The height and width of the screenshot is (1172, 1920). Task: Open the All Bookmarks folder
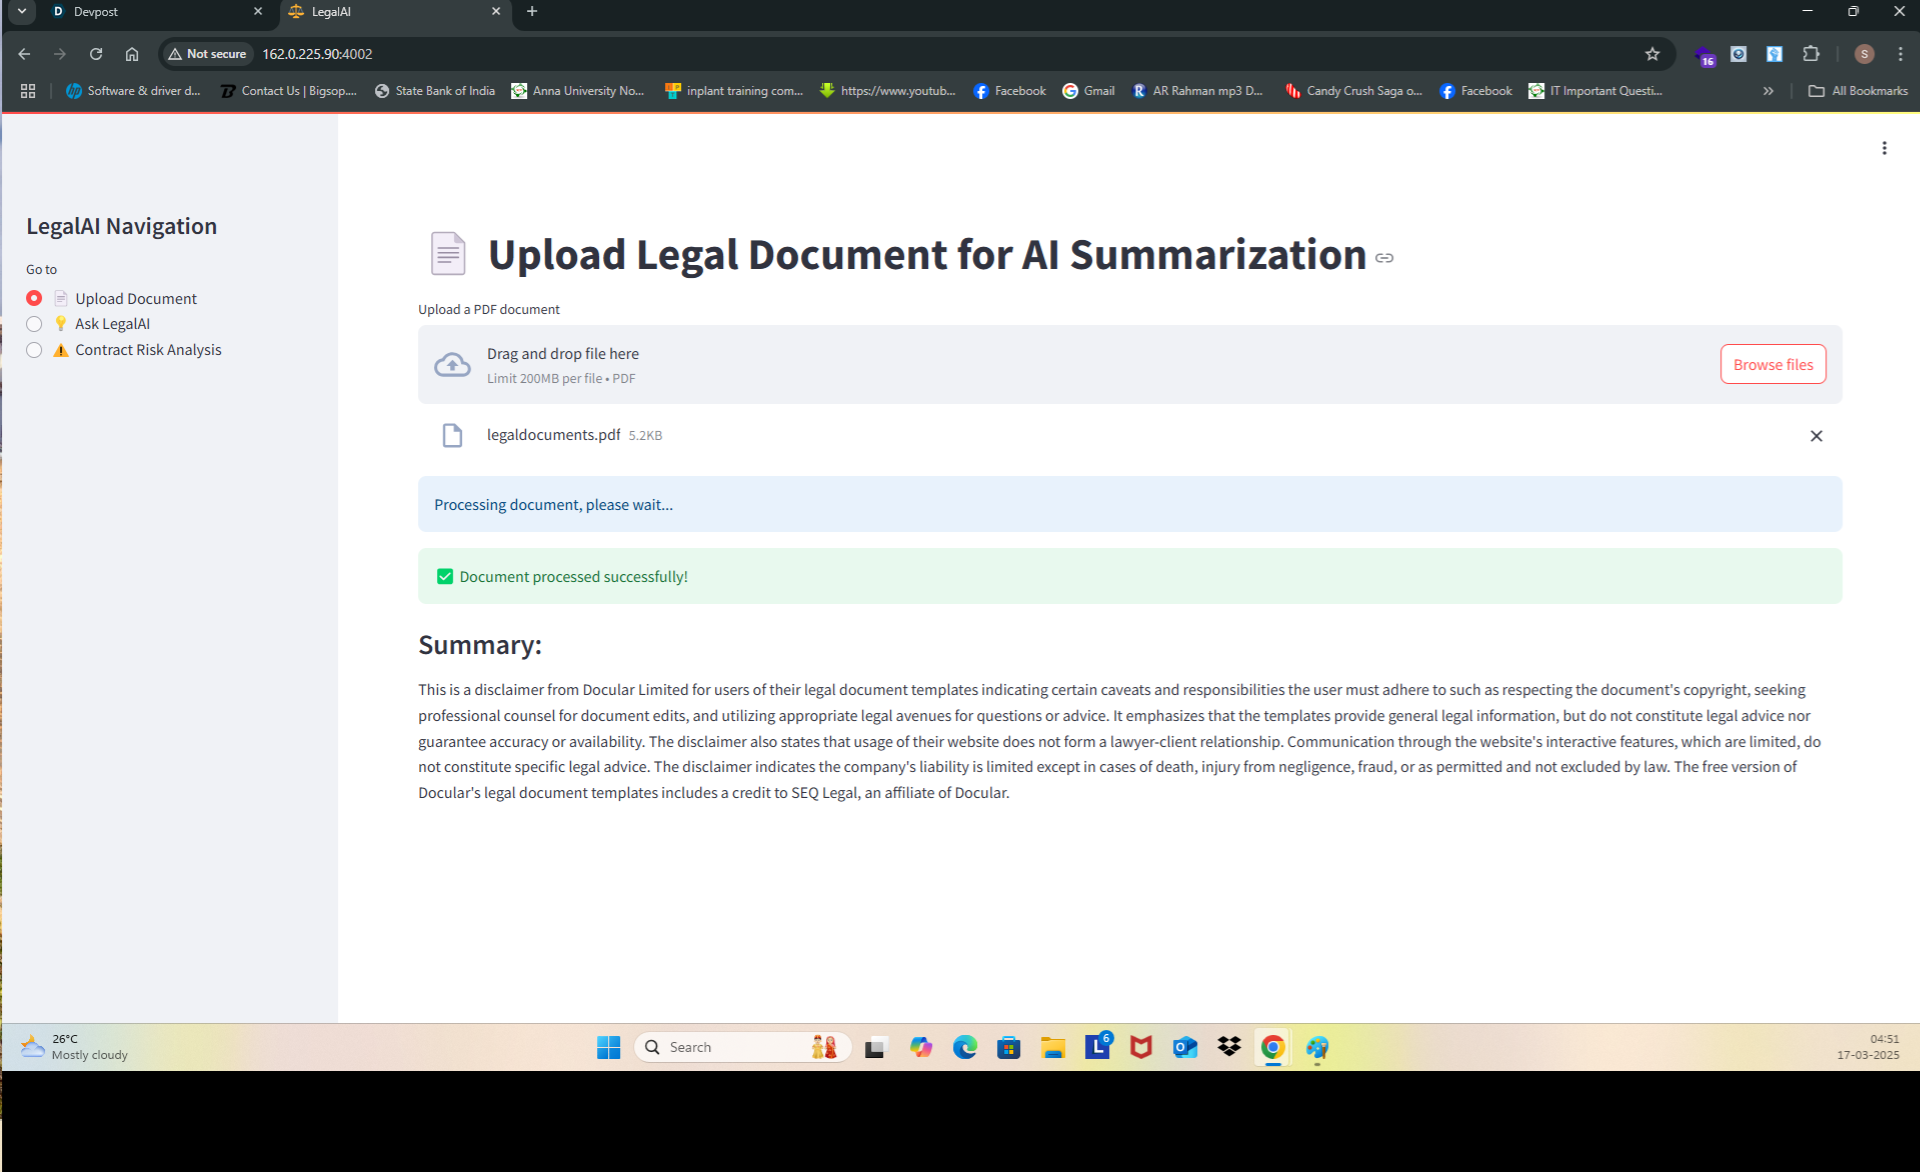coord(1858,91)
